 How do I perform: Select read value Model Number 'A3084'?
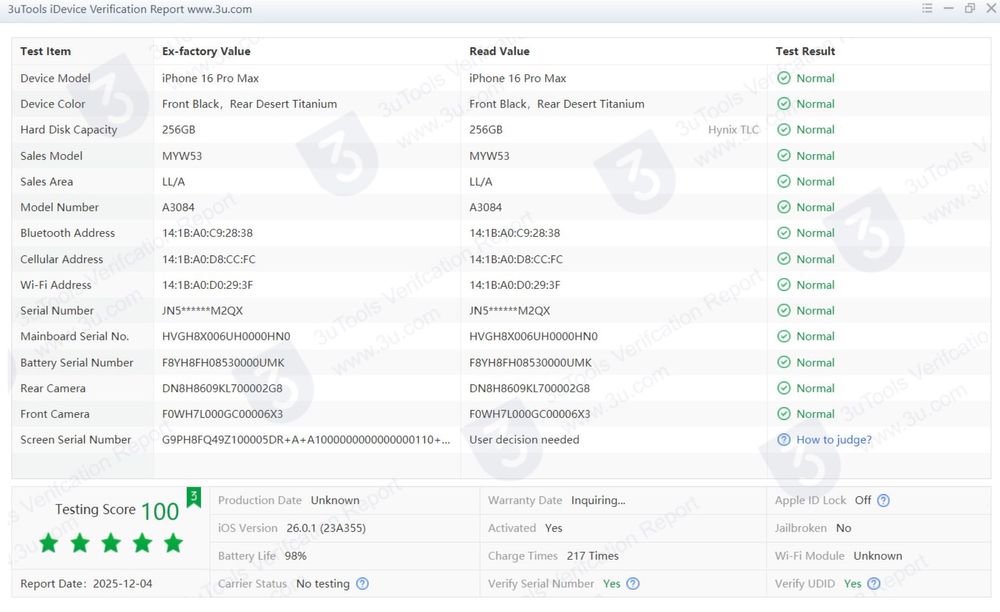click(x=485, y=207)
